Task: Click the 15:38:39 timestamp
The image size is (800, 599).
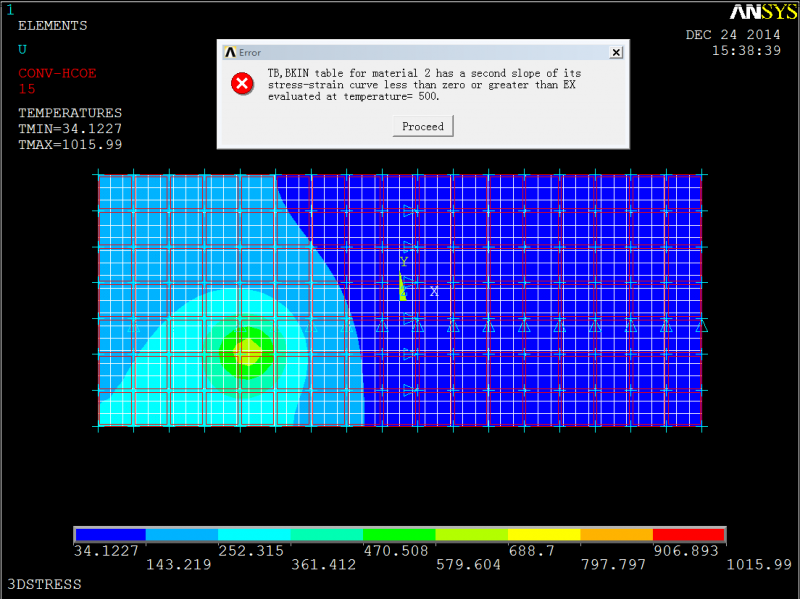Action: (746, 51)
